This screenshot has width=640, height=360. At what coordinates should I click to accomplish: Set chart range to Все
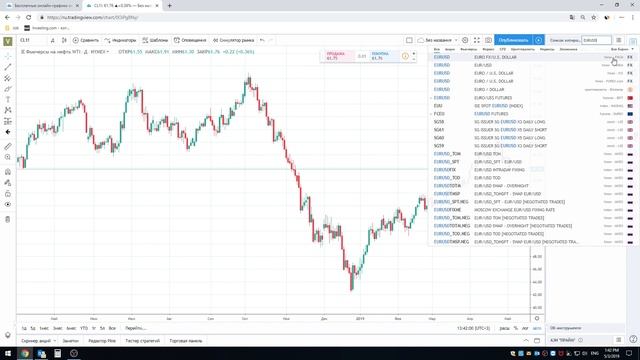112,328
